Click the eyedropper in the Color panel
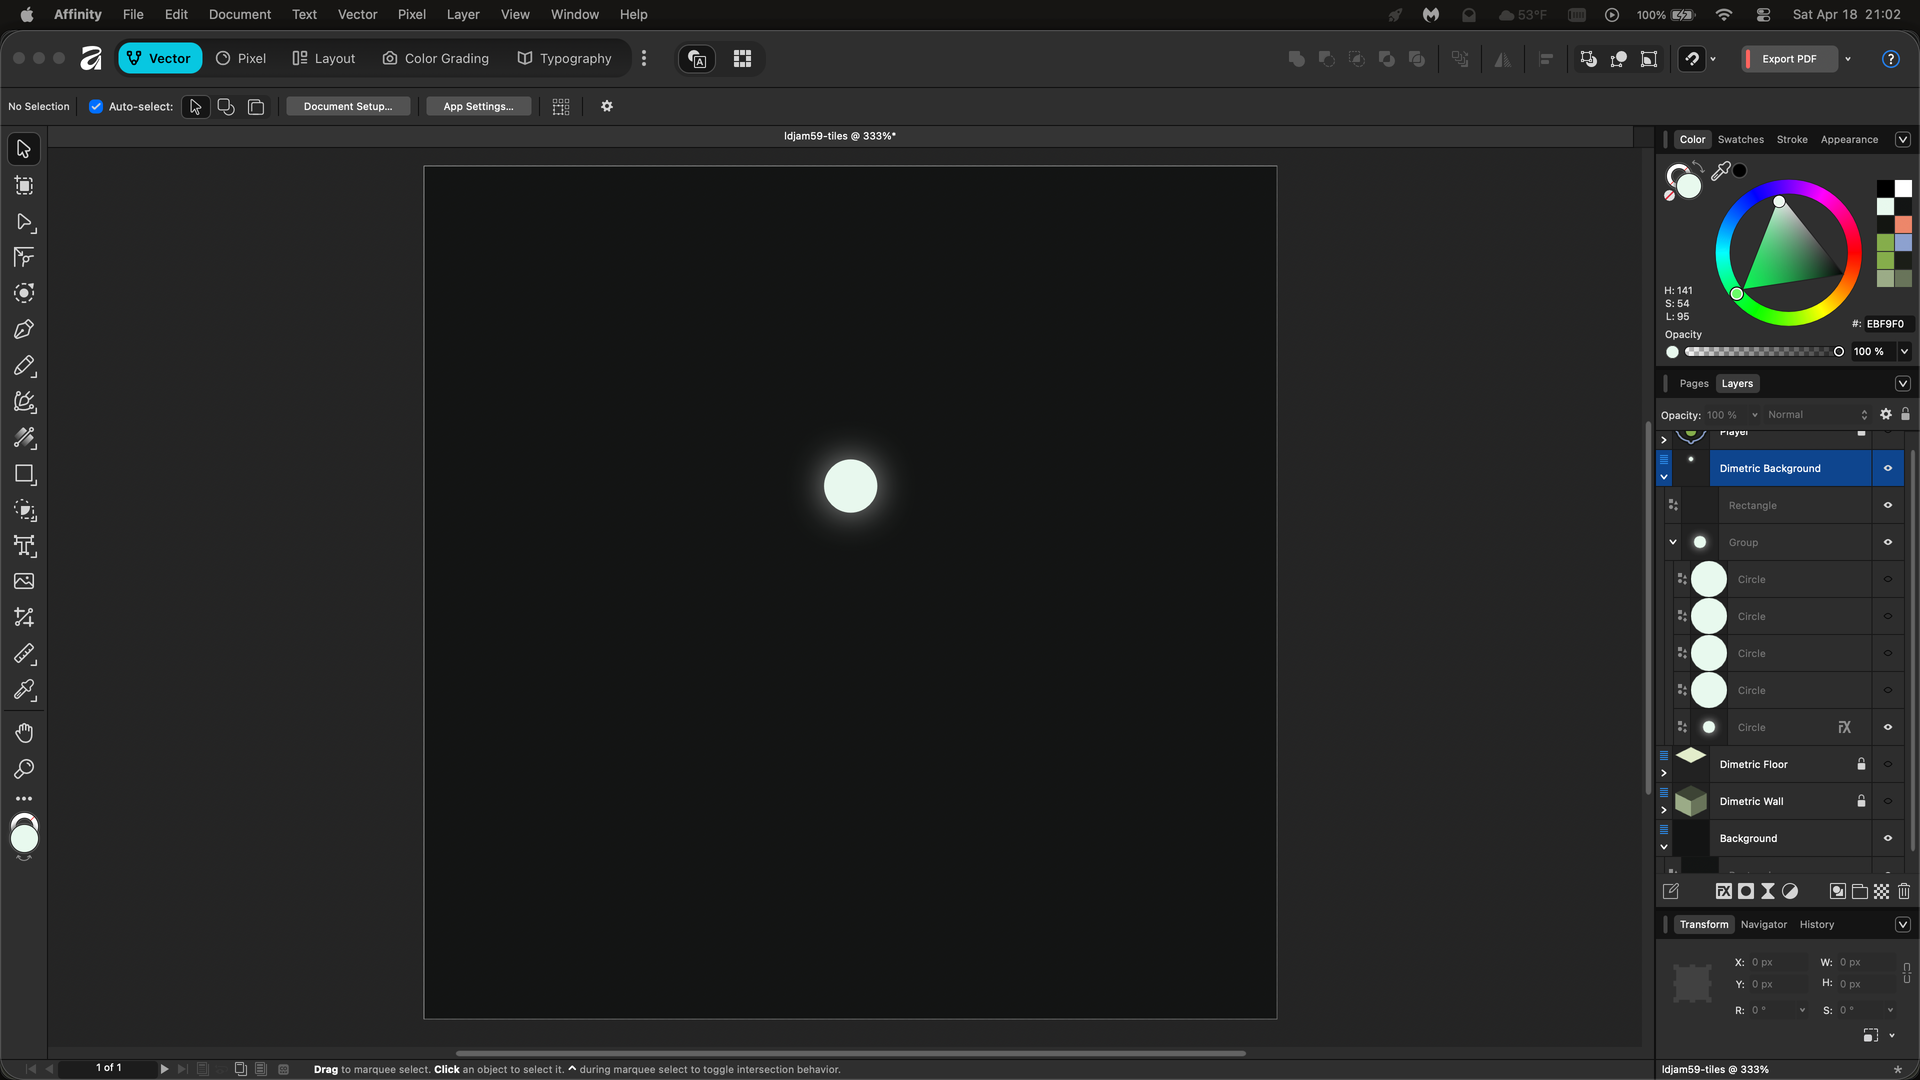1920x1080 pixels. point(1721,171)
